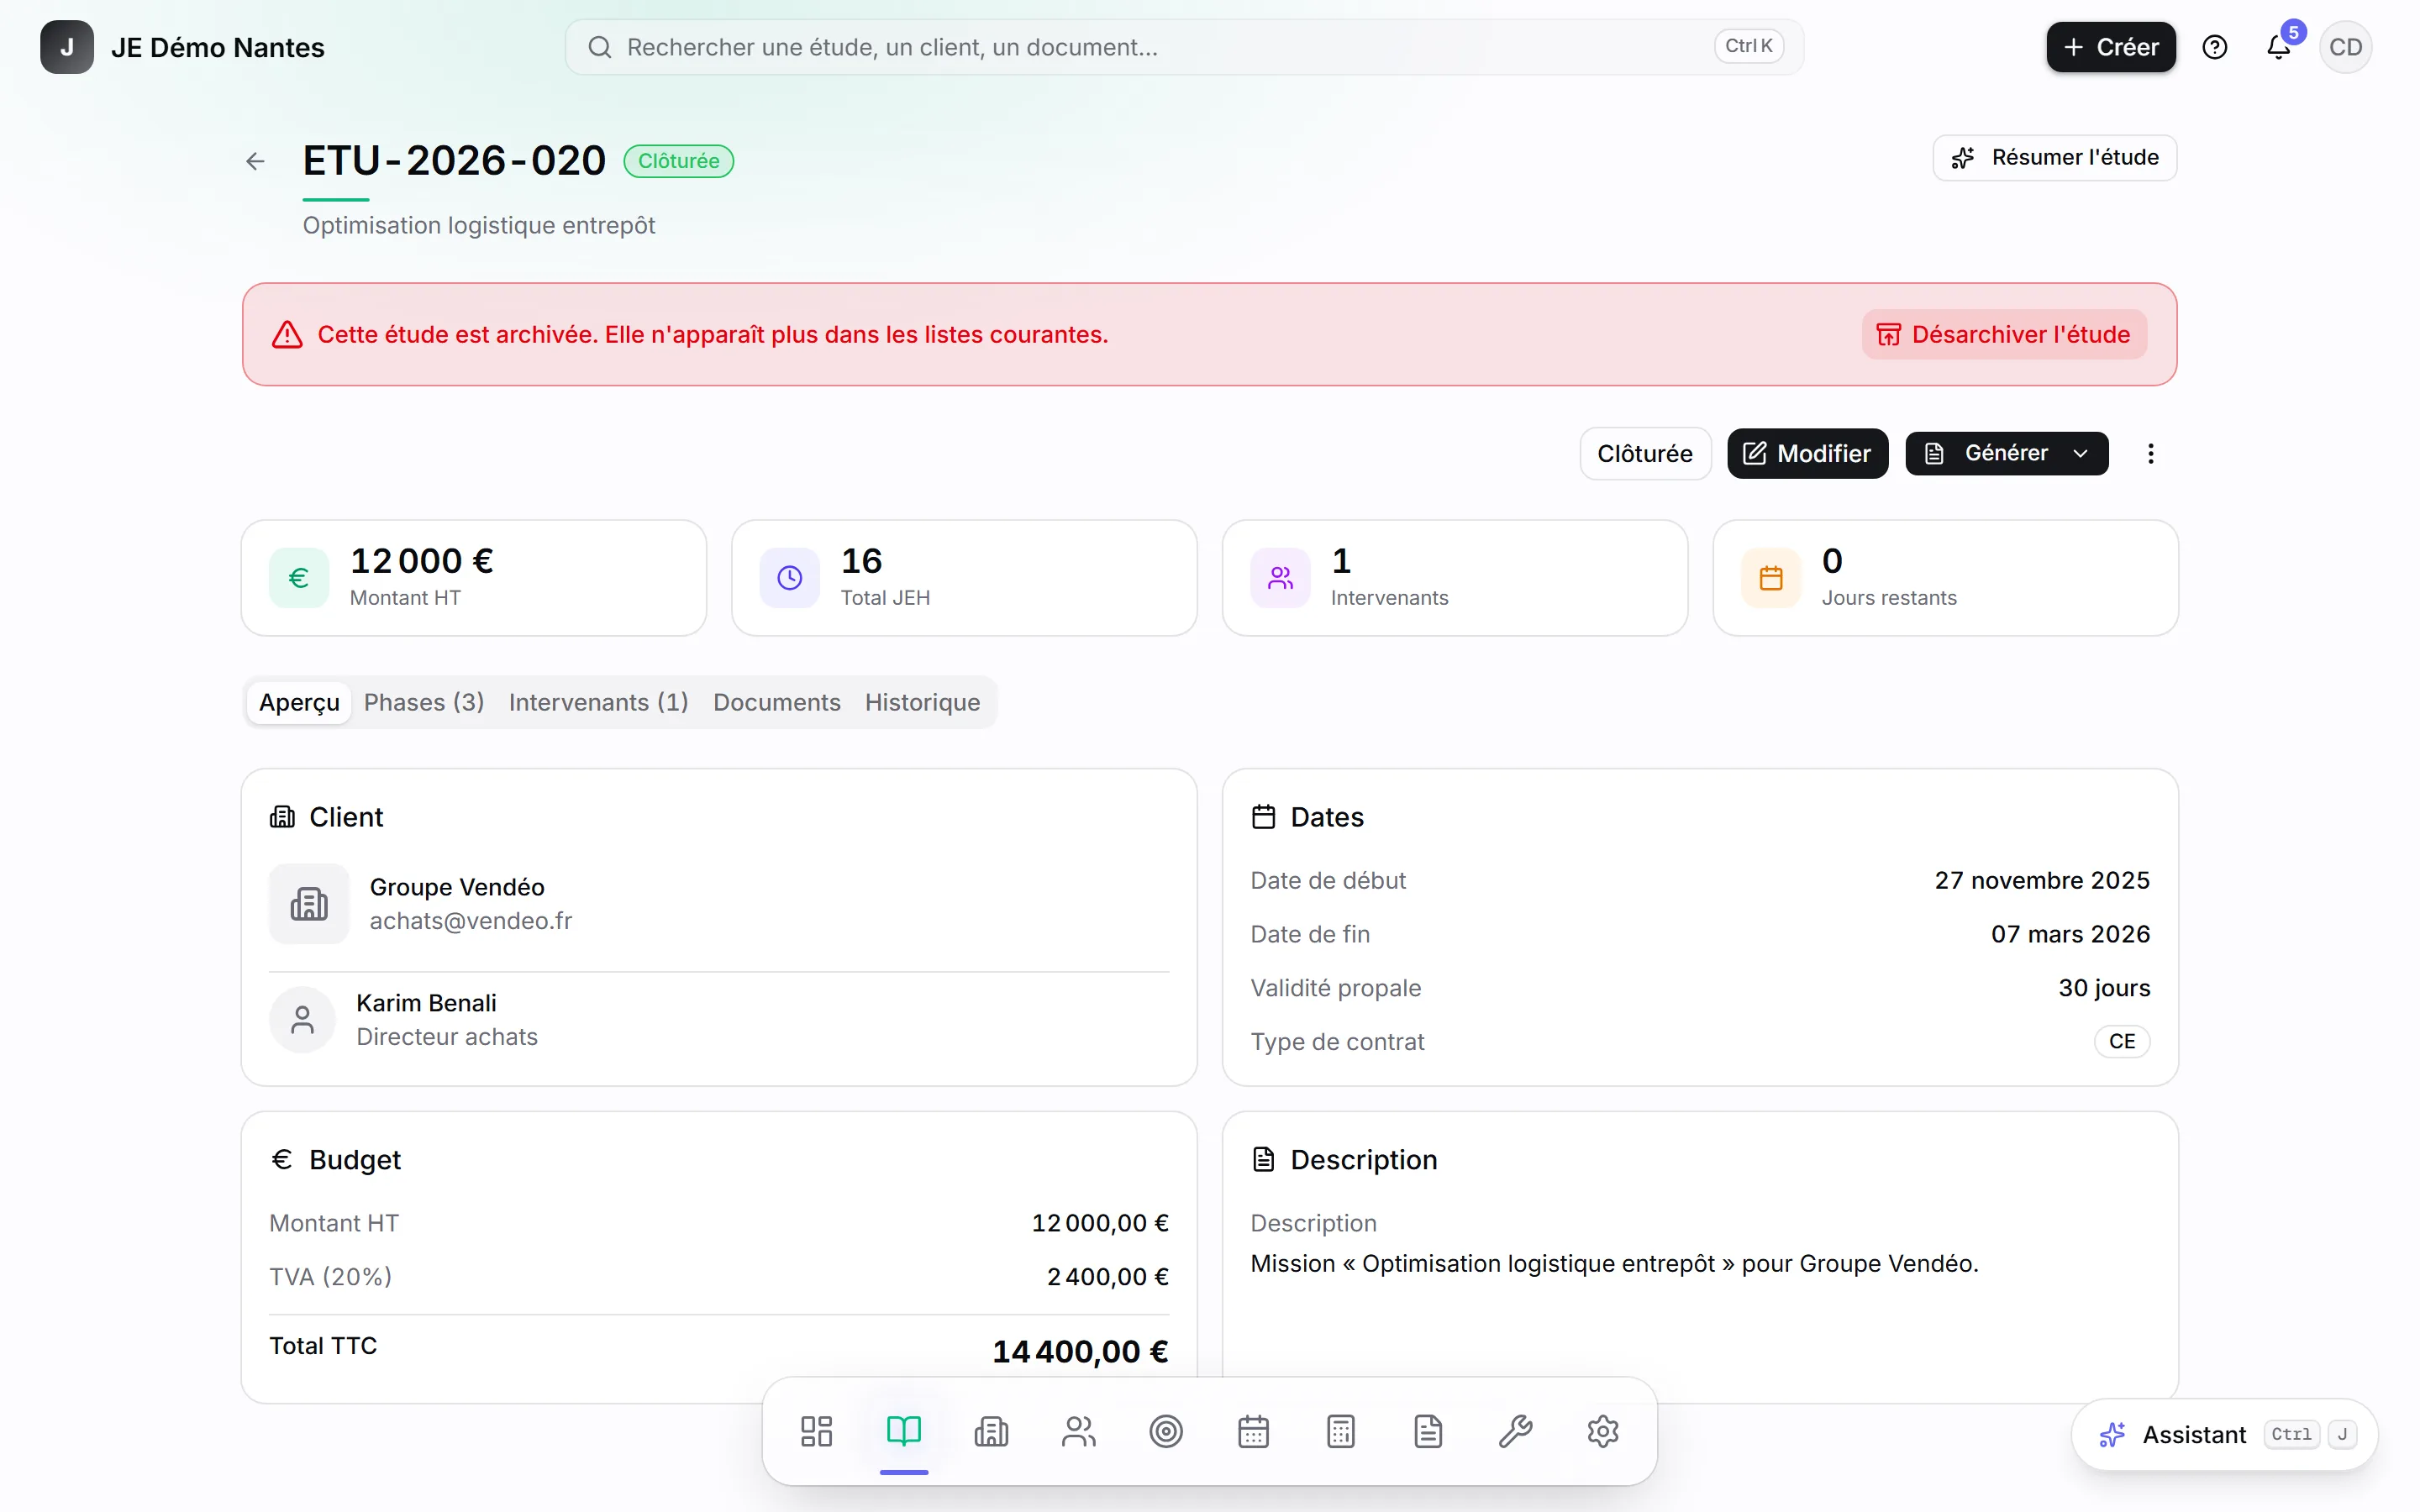Open the CD user avatar menu
The image size is (2420, 1512).
(2345, 47)
